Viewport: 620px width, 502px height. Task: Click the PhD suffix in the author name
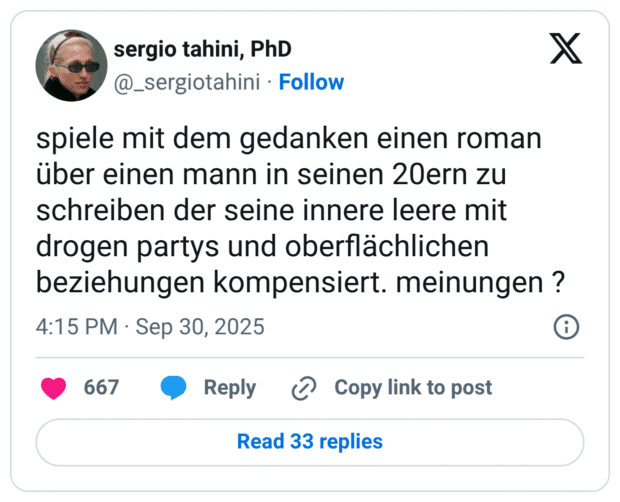(x=270, y=49)
